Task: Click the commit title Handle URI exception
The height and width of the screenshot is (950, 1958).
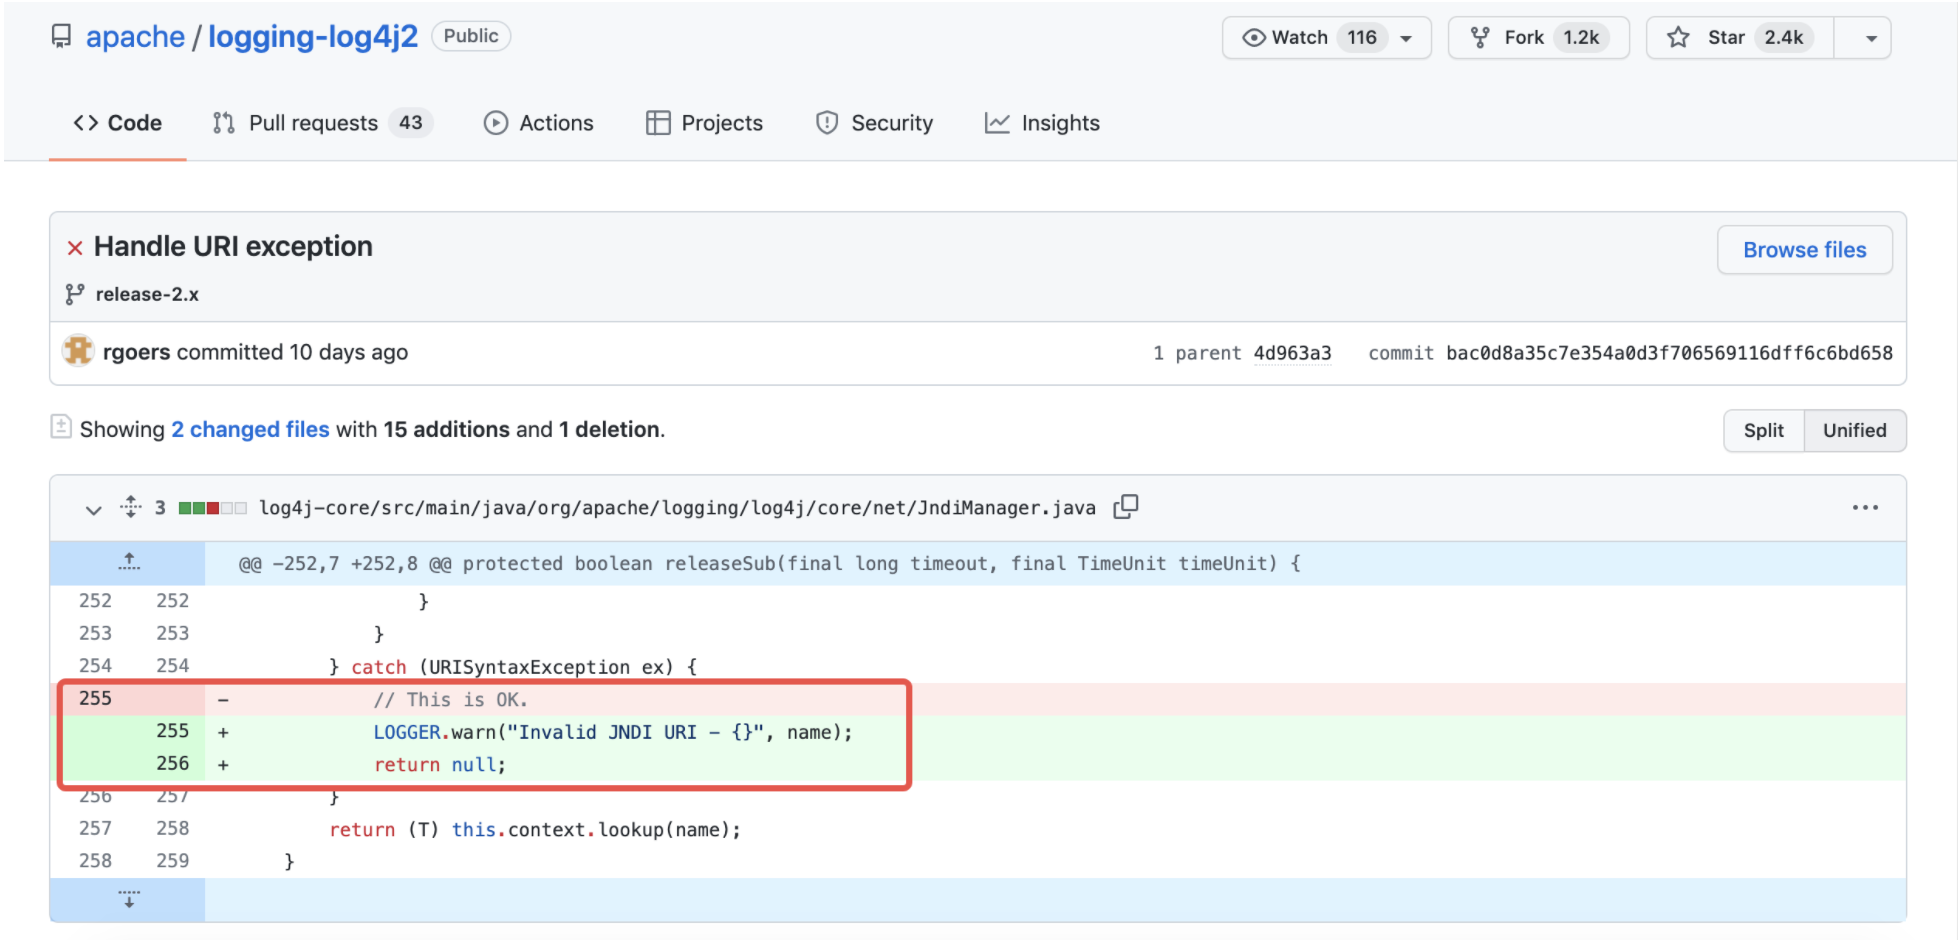Action: pos(233,247)
